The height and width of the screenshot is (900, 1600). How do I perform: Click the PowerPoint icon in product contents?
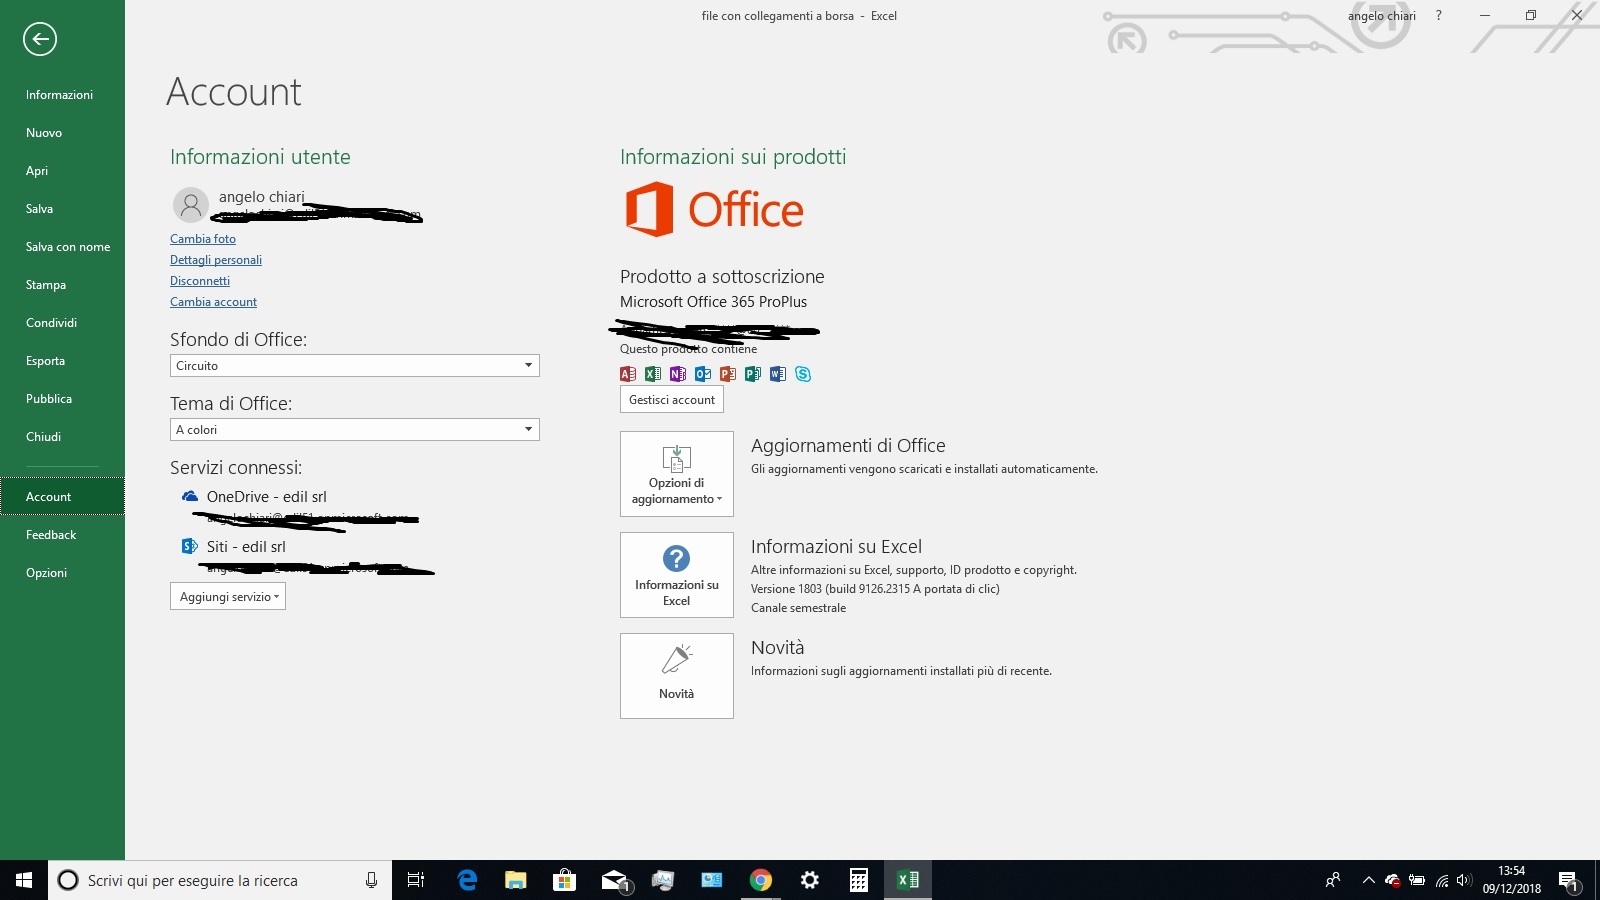coord(728,374)
